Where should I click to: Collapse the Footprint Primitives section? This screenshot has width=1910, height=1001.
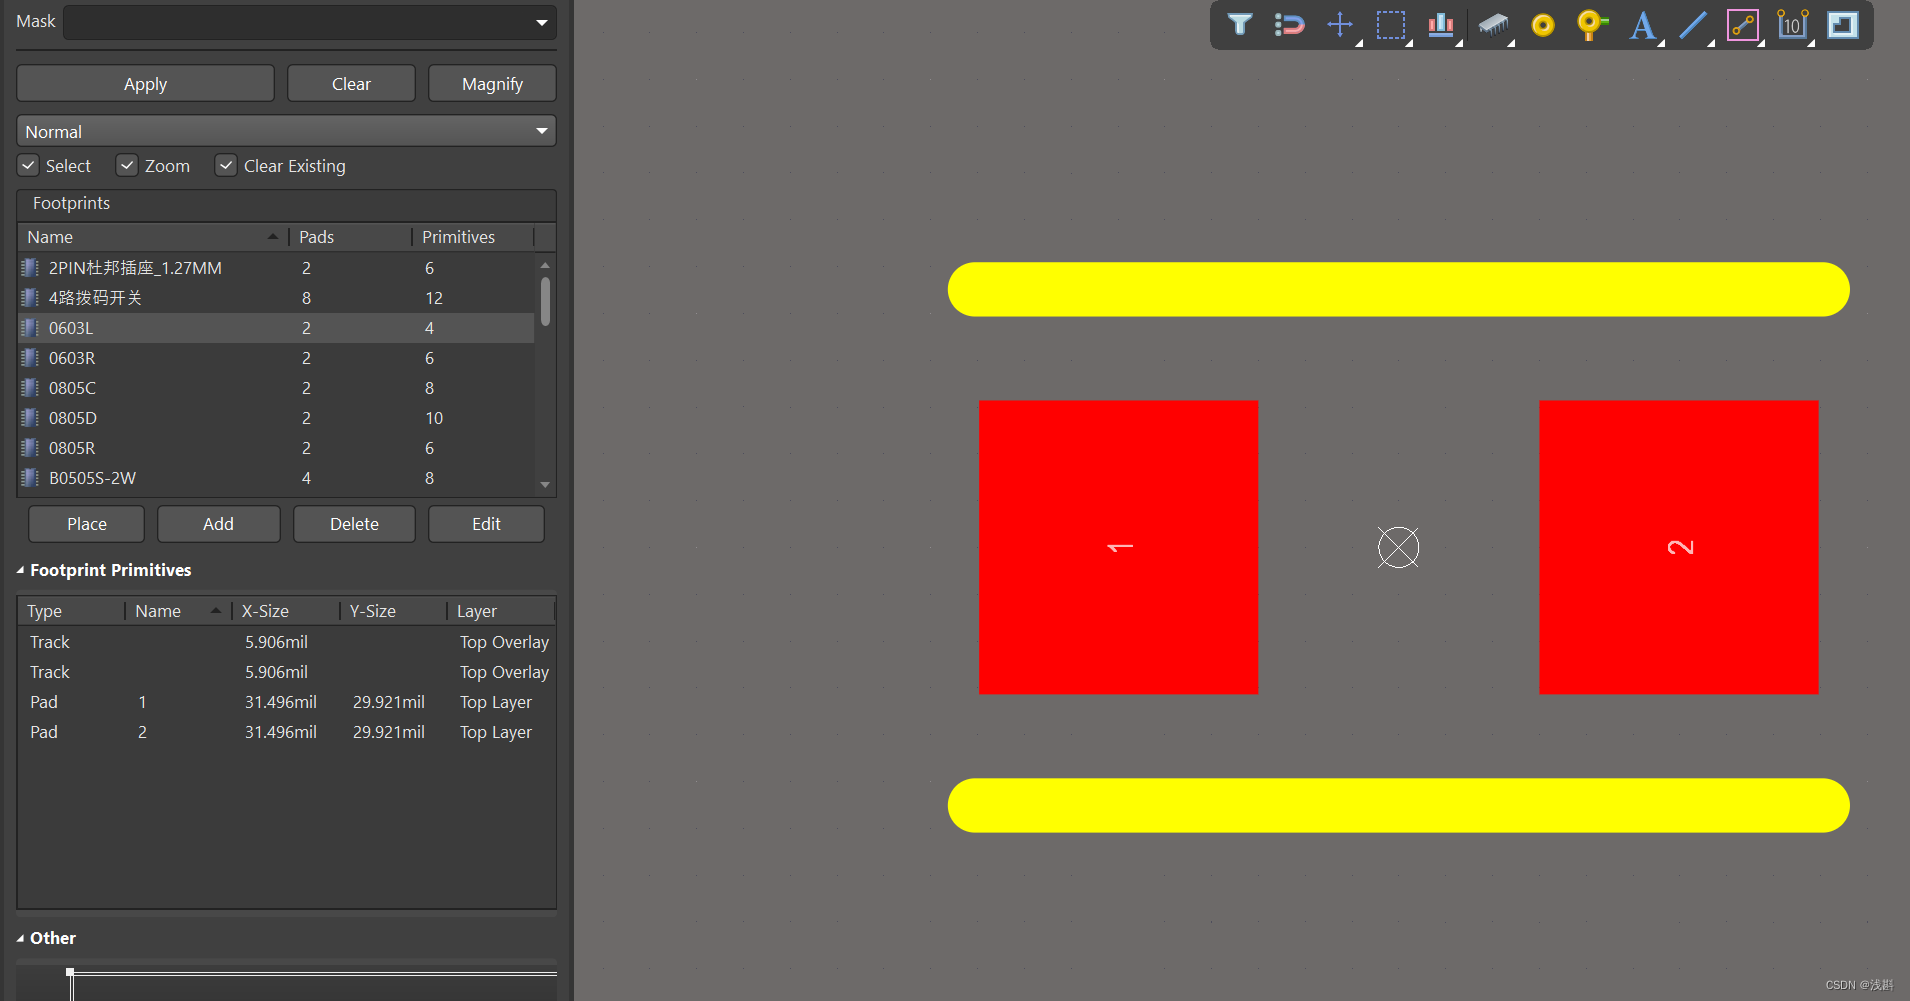20,570
